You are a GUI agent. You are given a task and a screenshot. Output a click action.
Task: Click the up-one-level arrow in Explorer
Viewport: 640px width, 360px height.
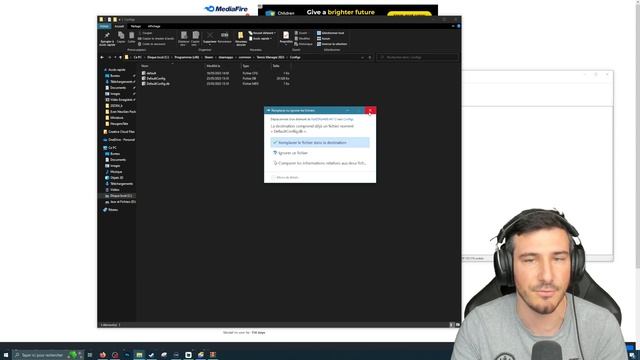click(120, 58)
